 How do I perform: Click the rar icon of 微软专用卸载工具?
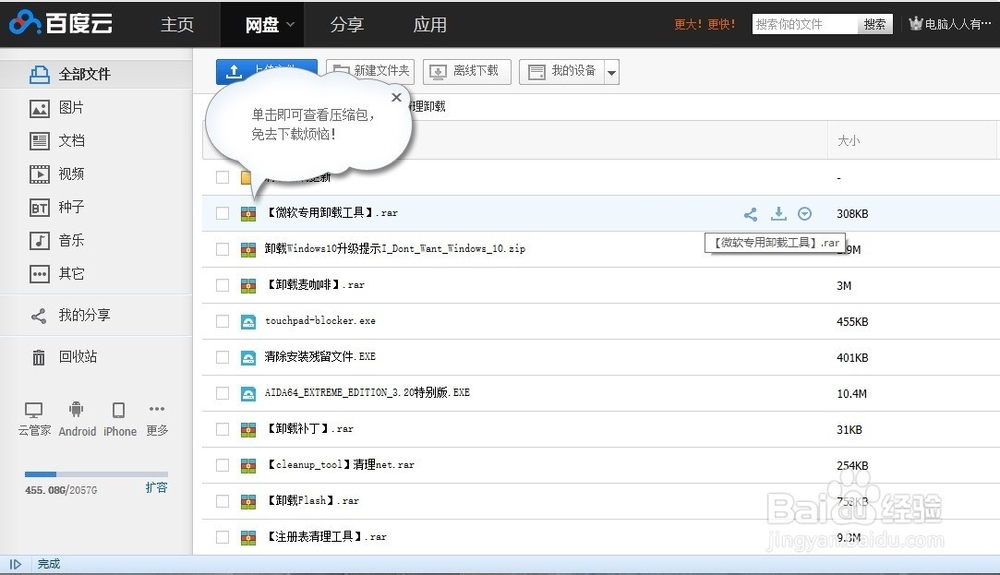pyautogui.click(x=248, y=214)
